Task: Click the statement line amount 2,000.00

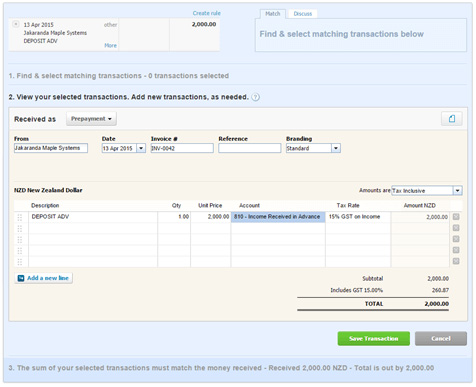Action: 204,24
